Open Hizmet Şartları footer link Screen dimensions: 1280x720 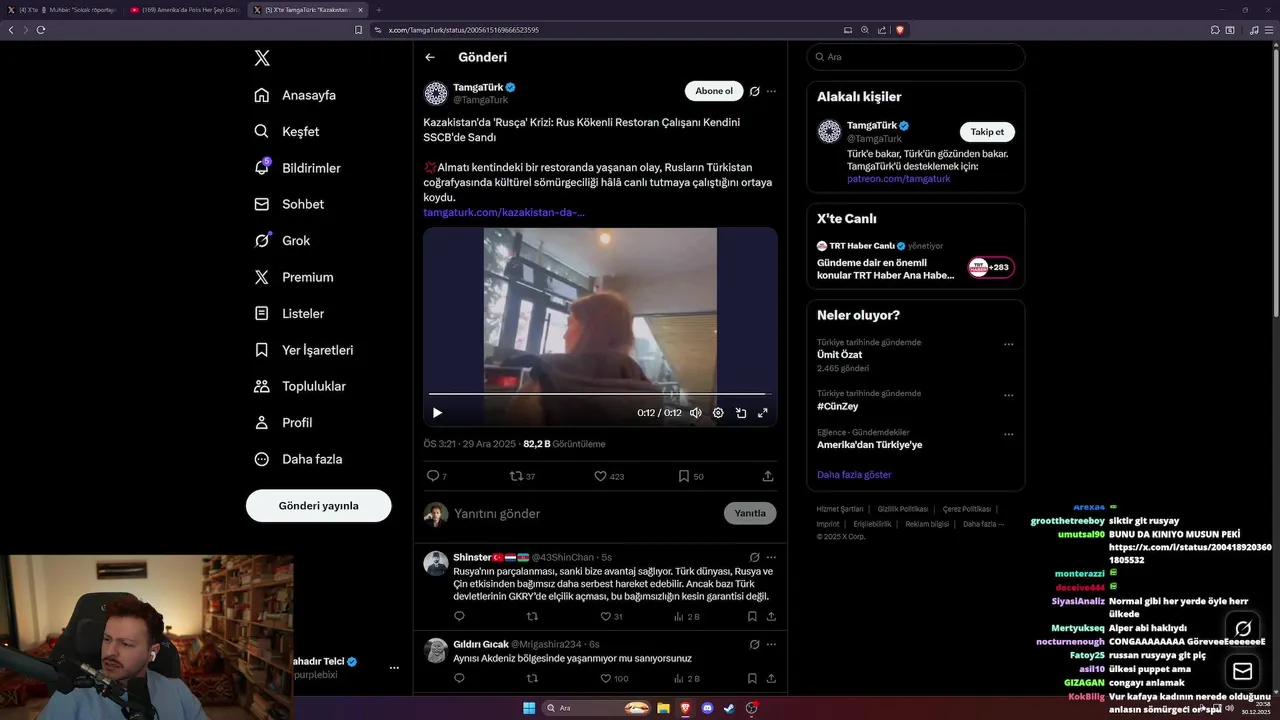click(x=840, y=509)
